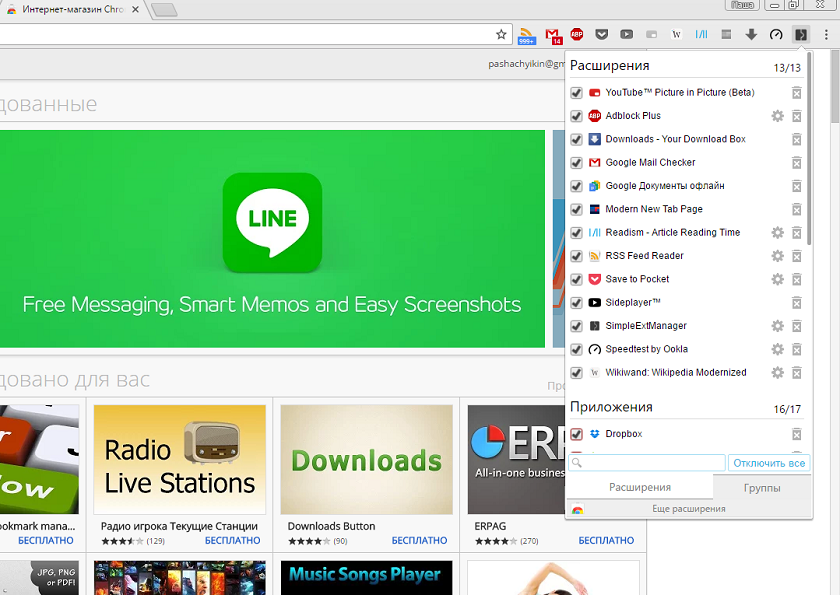Delete Sideplayer extension via trash icon
Image resolution: width=840 pixels, height=595 pixels.
tap(797, 303)
